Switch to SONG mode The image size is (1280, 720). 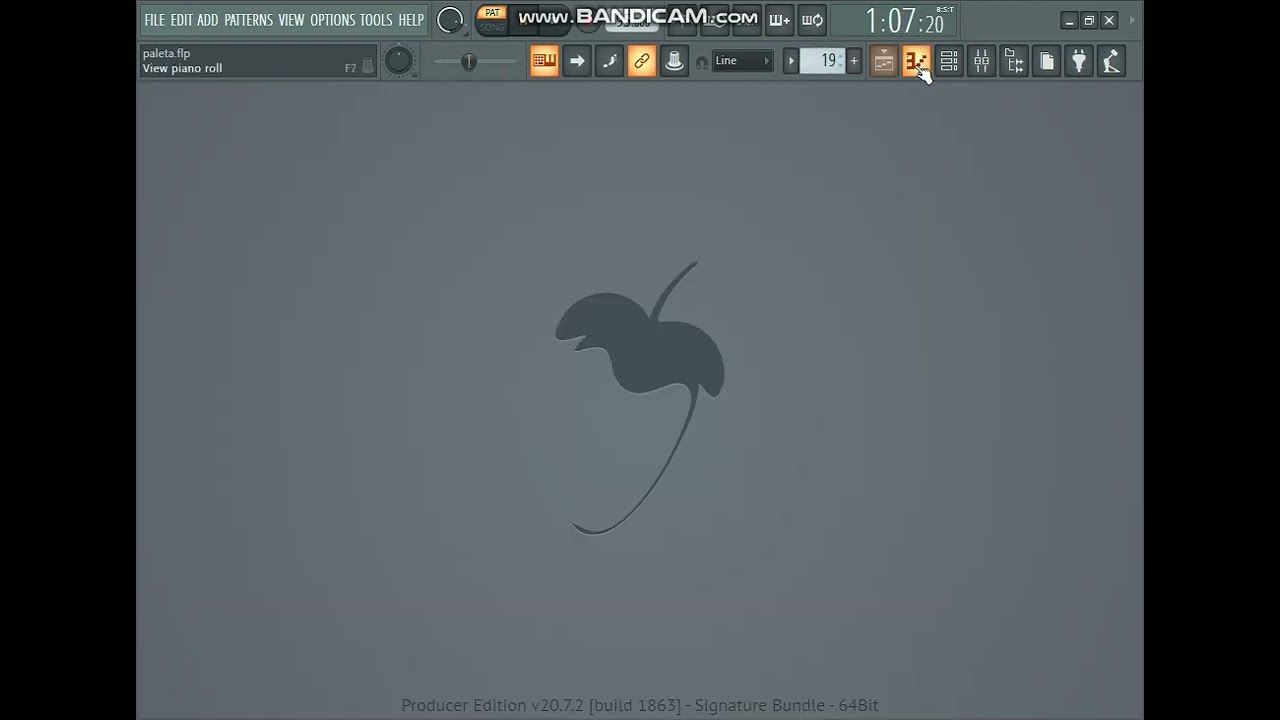pos(492,27)
